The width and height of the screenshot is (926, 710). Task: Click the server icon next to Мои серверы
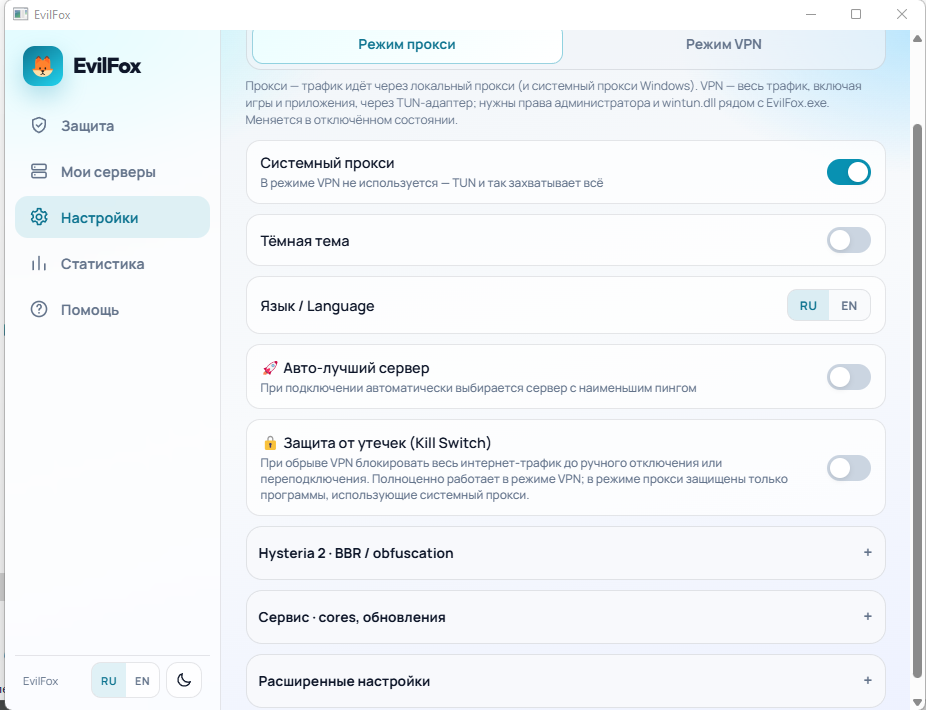tap(39, 171)
